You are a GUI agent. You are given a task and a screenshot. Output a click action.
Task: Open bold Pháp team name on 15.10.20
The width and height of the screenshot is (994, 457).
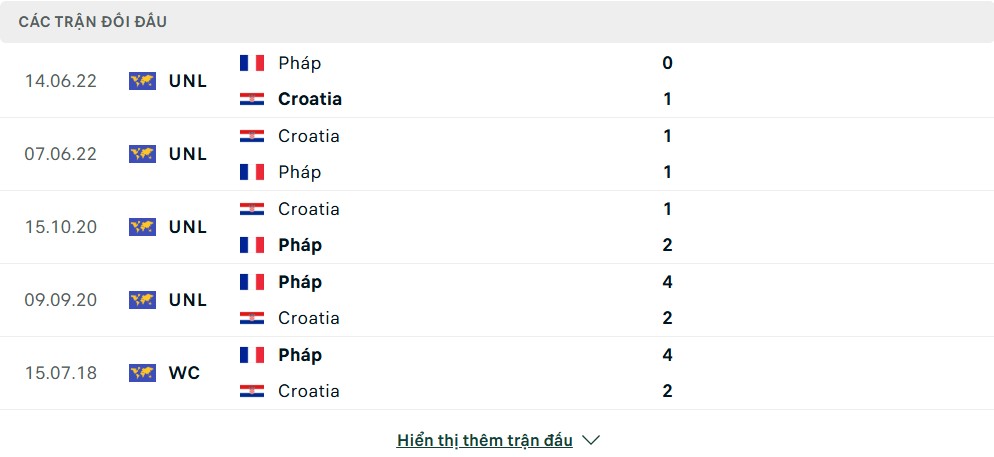300,245
